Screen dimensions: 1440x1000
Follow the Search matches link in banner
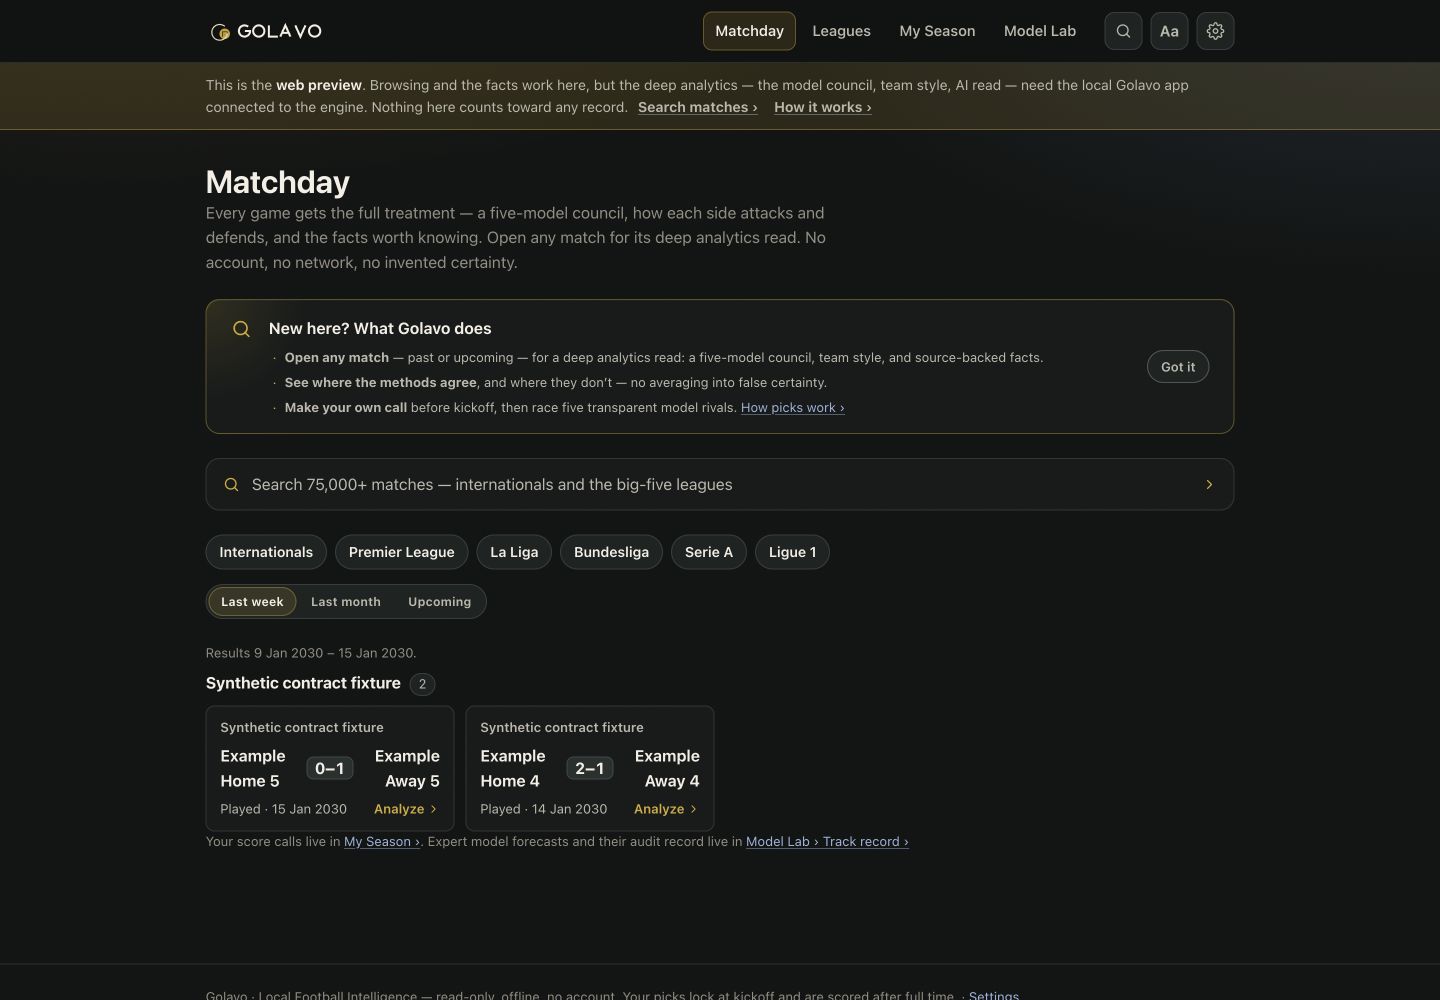click(x=697, y=107)
